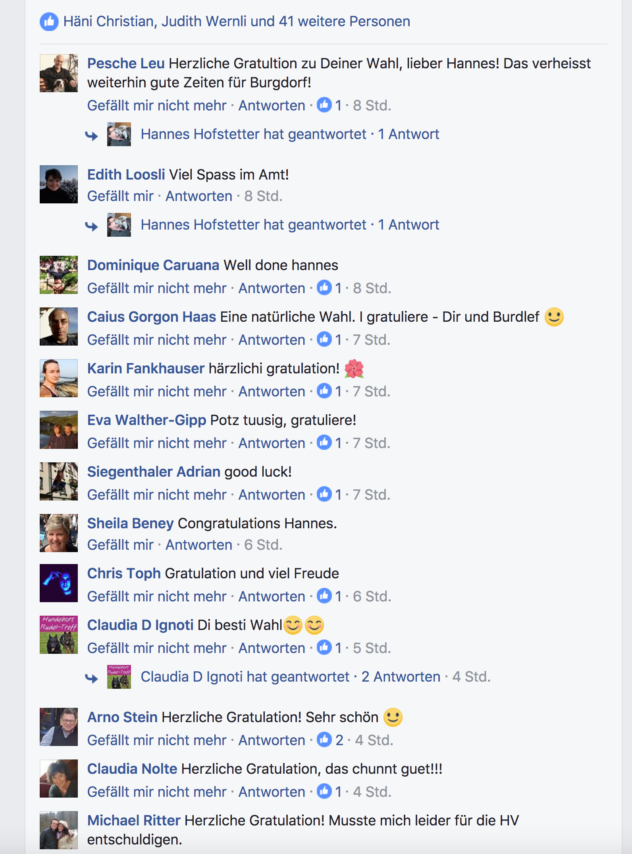
Task: Click like icon on Chris Toph's comment
Action: tap(324, 596)
